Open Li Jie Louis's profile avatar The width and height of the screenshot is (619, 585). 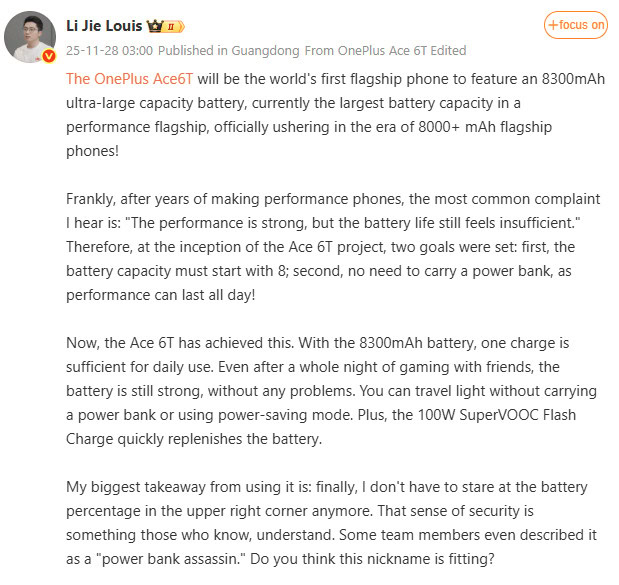(x=31, y=37)
